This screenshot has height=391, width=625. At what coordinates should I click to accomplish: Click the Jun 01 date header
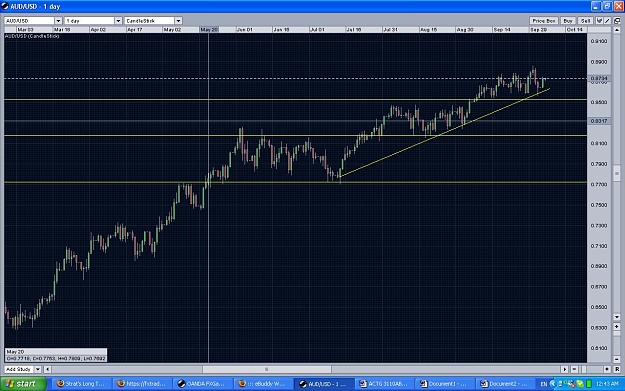point(245,30)
